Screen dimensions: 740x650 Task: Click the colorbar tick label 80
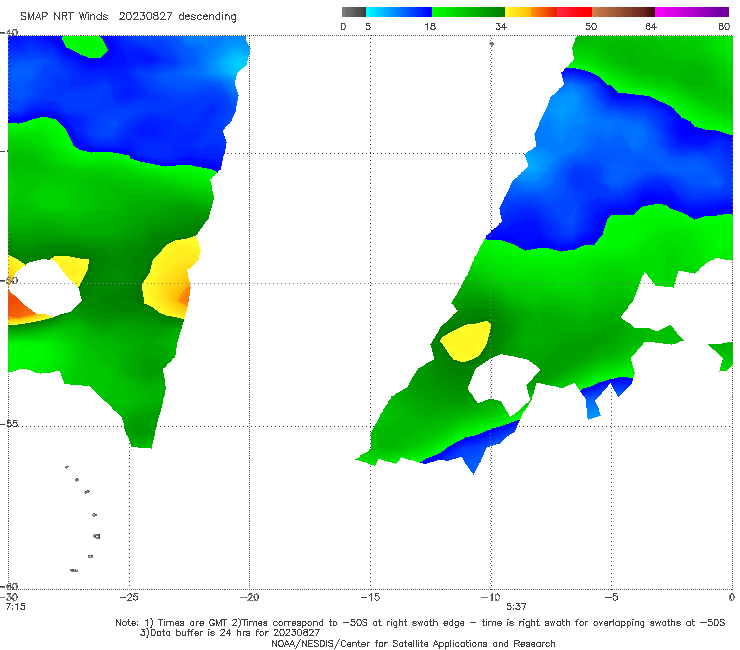coord(724,26)
